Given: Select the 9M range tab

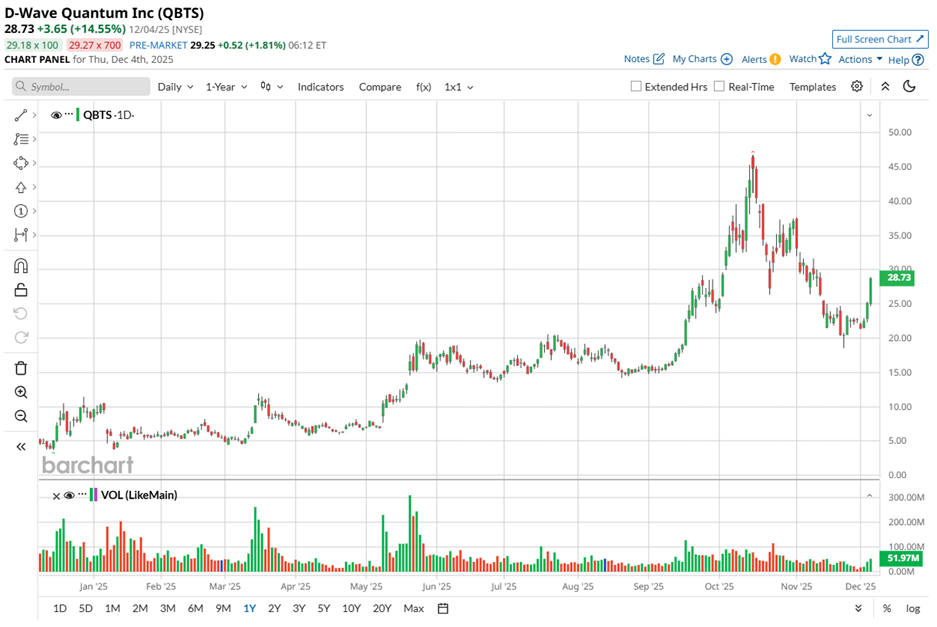Looking at the screenshot, I should click(x=223, y=608).
